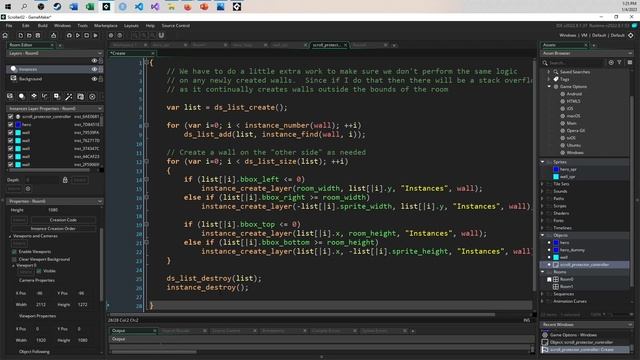640x360 pixels.
Task: Toggle the Enable Viewports checkbox
Action: (14, 252)
